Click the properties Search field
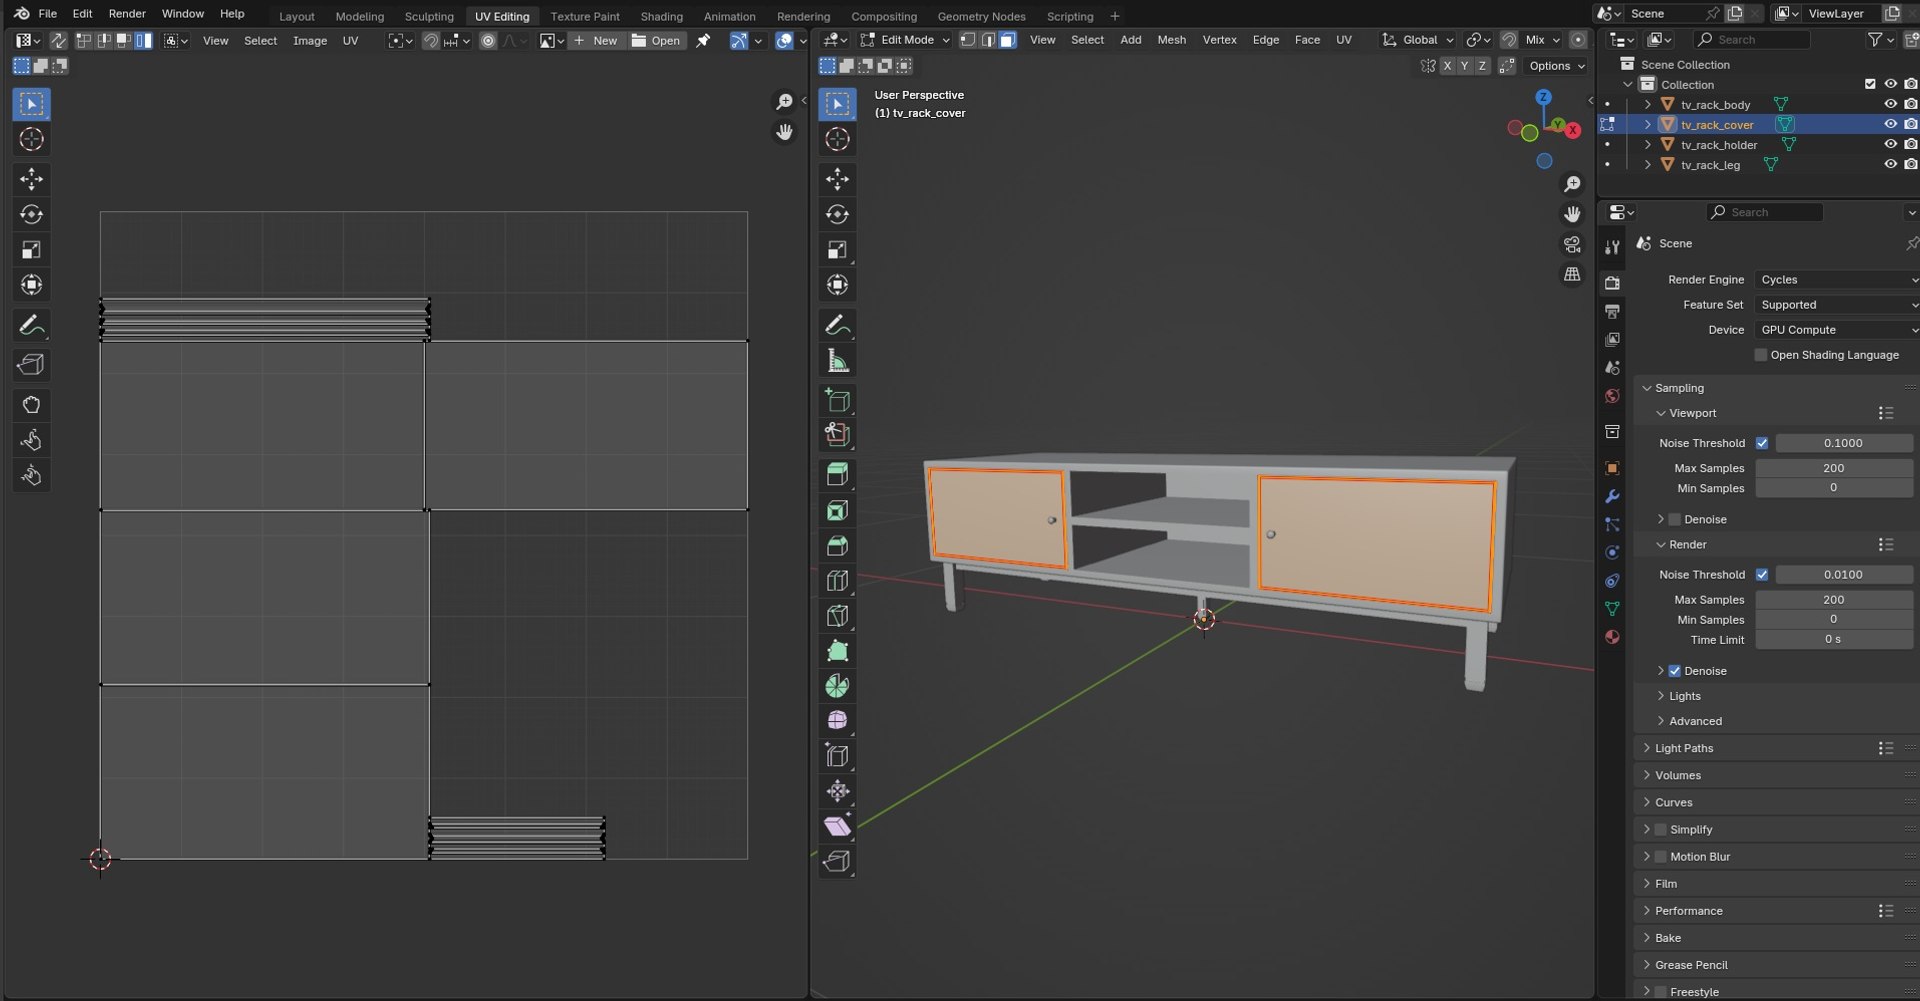The width and height of the screenshot is (1920, 1001). click(1764, 212)
